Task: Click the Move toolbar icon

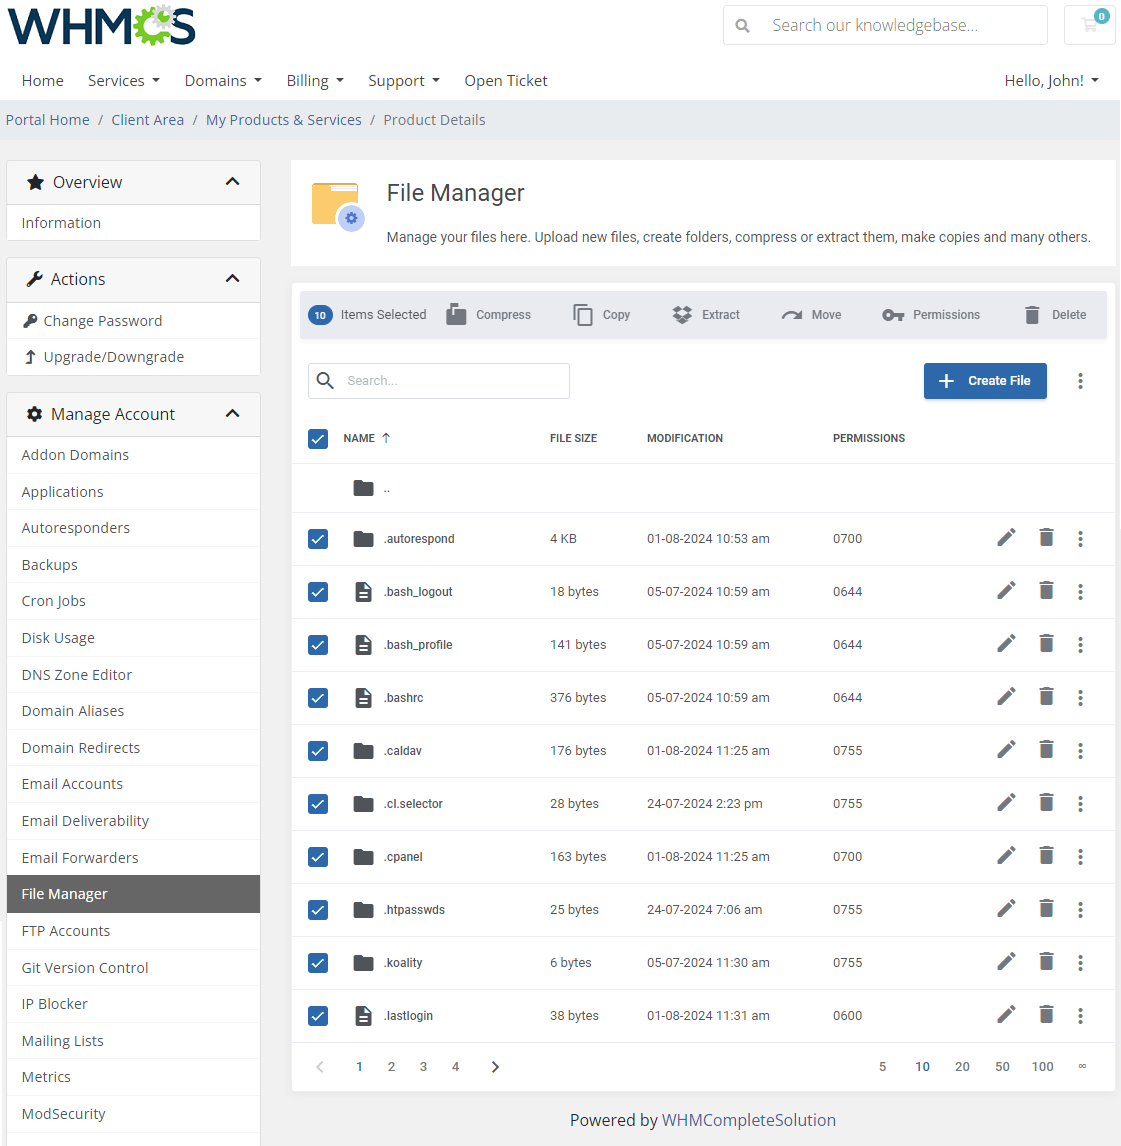Action: coord(791,315)
